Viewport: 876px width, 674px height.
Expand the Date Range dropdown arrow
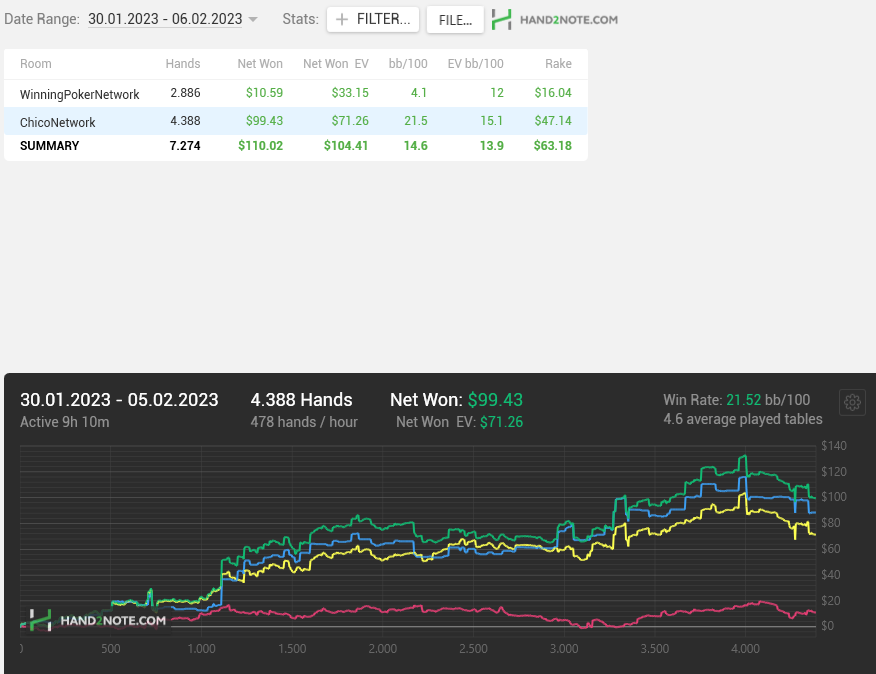click(253, 20)
